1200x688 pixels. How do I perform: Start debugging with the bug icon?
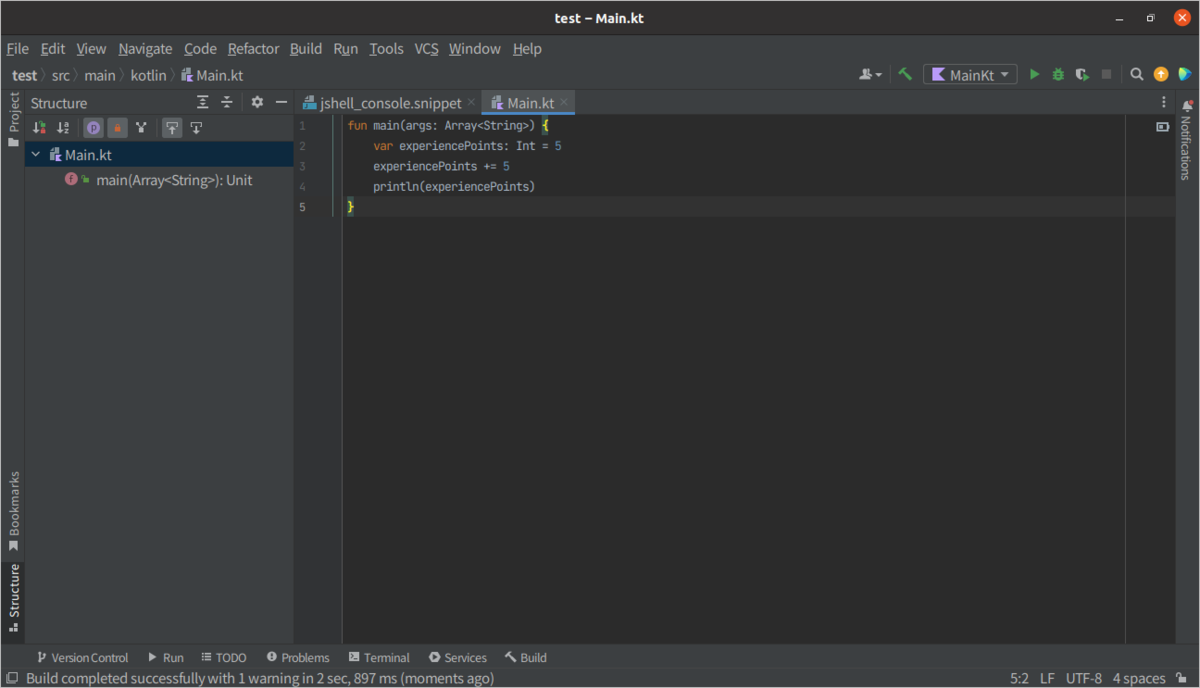(1058, 74)
